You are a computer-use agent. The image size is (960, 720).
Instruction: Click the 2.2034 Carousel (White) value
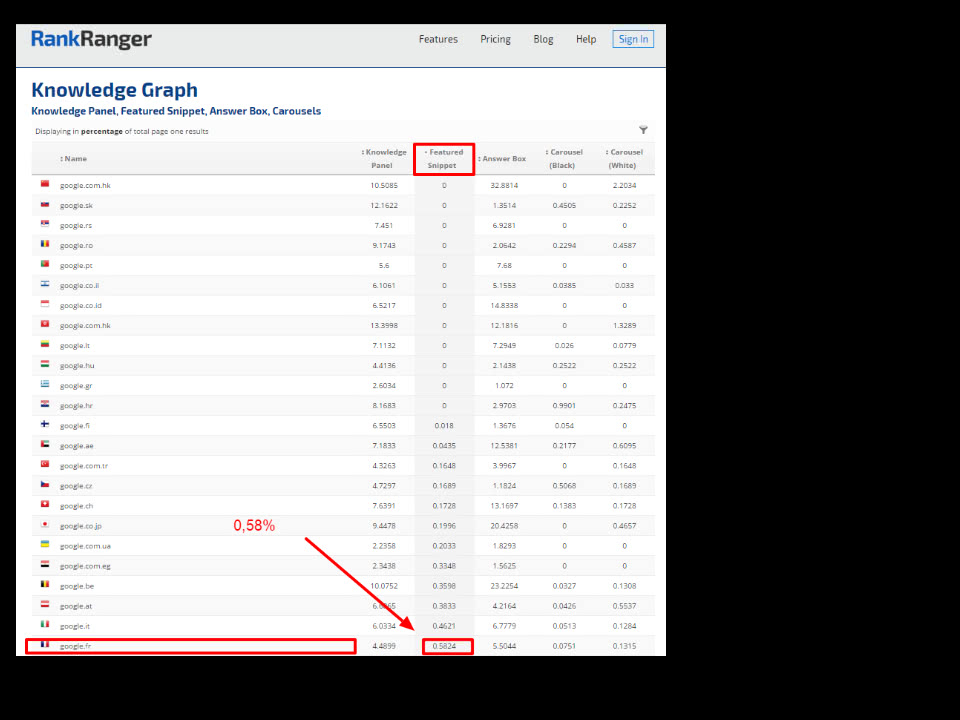tap(624, 185)
